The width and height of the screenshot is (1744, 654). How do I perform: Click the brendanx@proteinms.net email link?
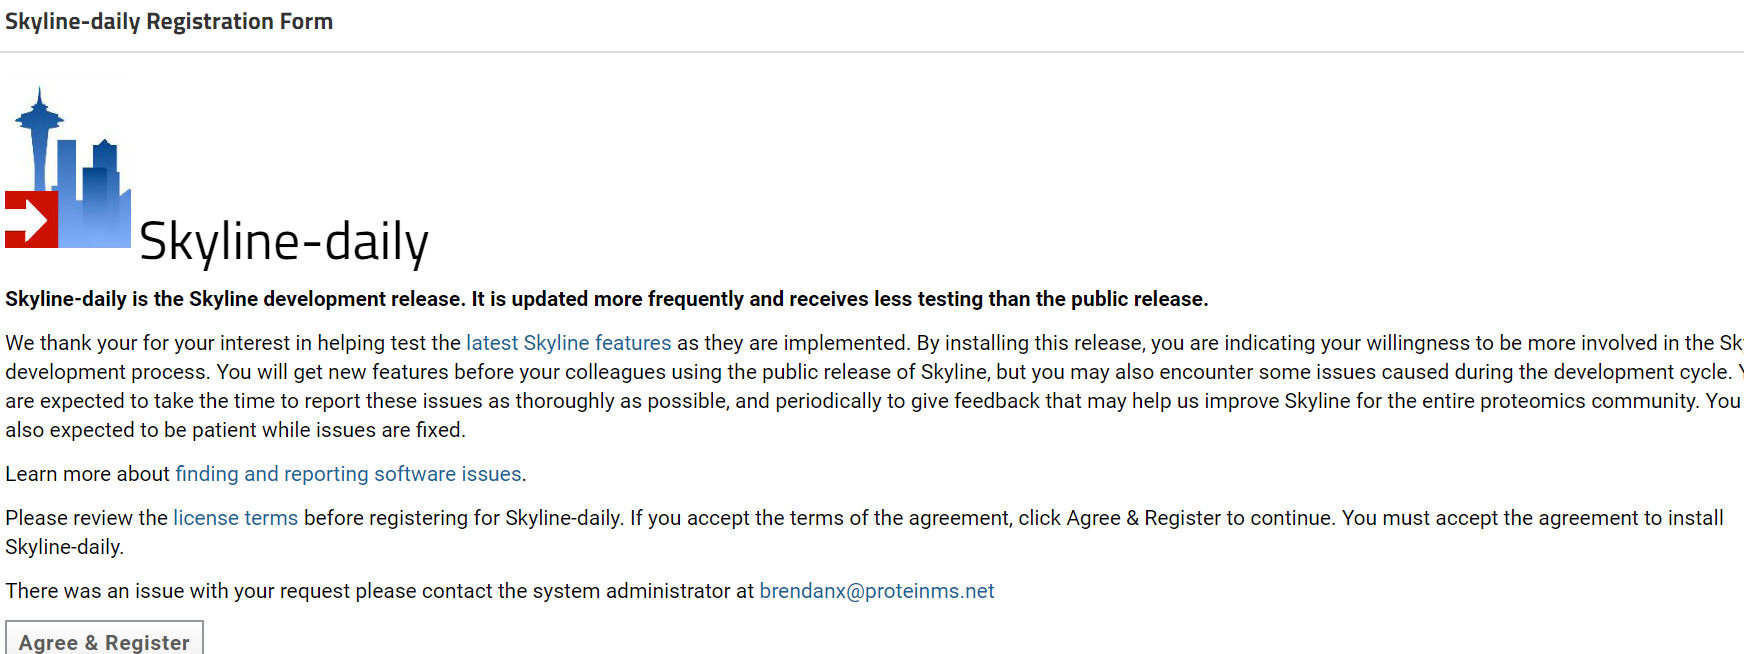[876, 591]
